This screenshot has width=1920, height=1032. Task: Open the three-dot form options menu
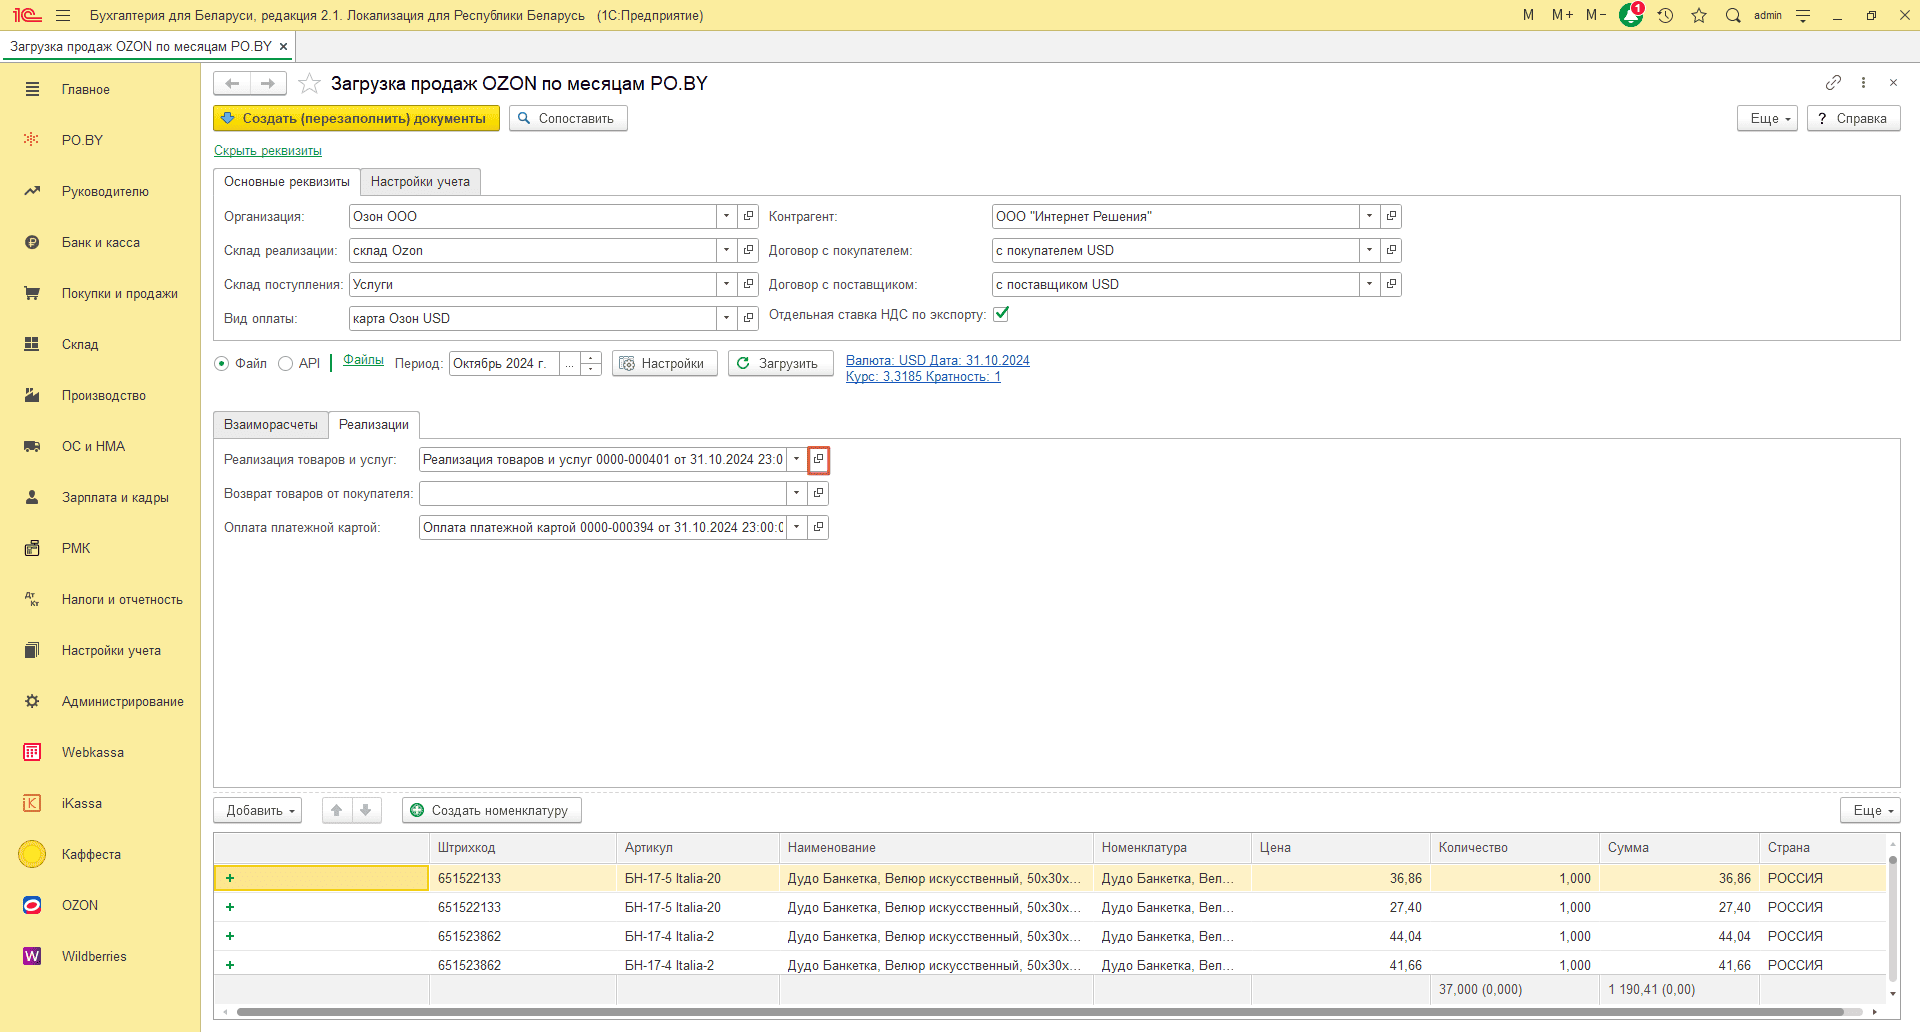[1863, 82]
